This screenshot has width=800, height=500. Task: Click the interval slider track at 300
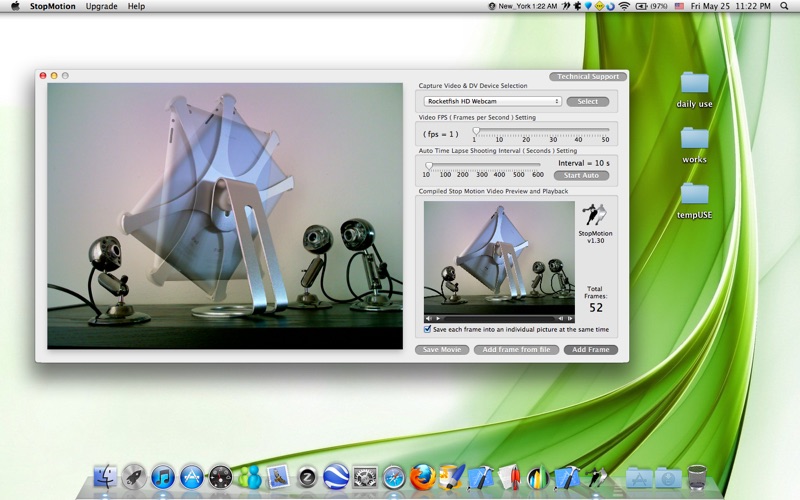click(x=482, y=165)
